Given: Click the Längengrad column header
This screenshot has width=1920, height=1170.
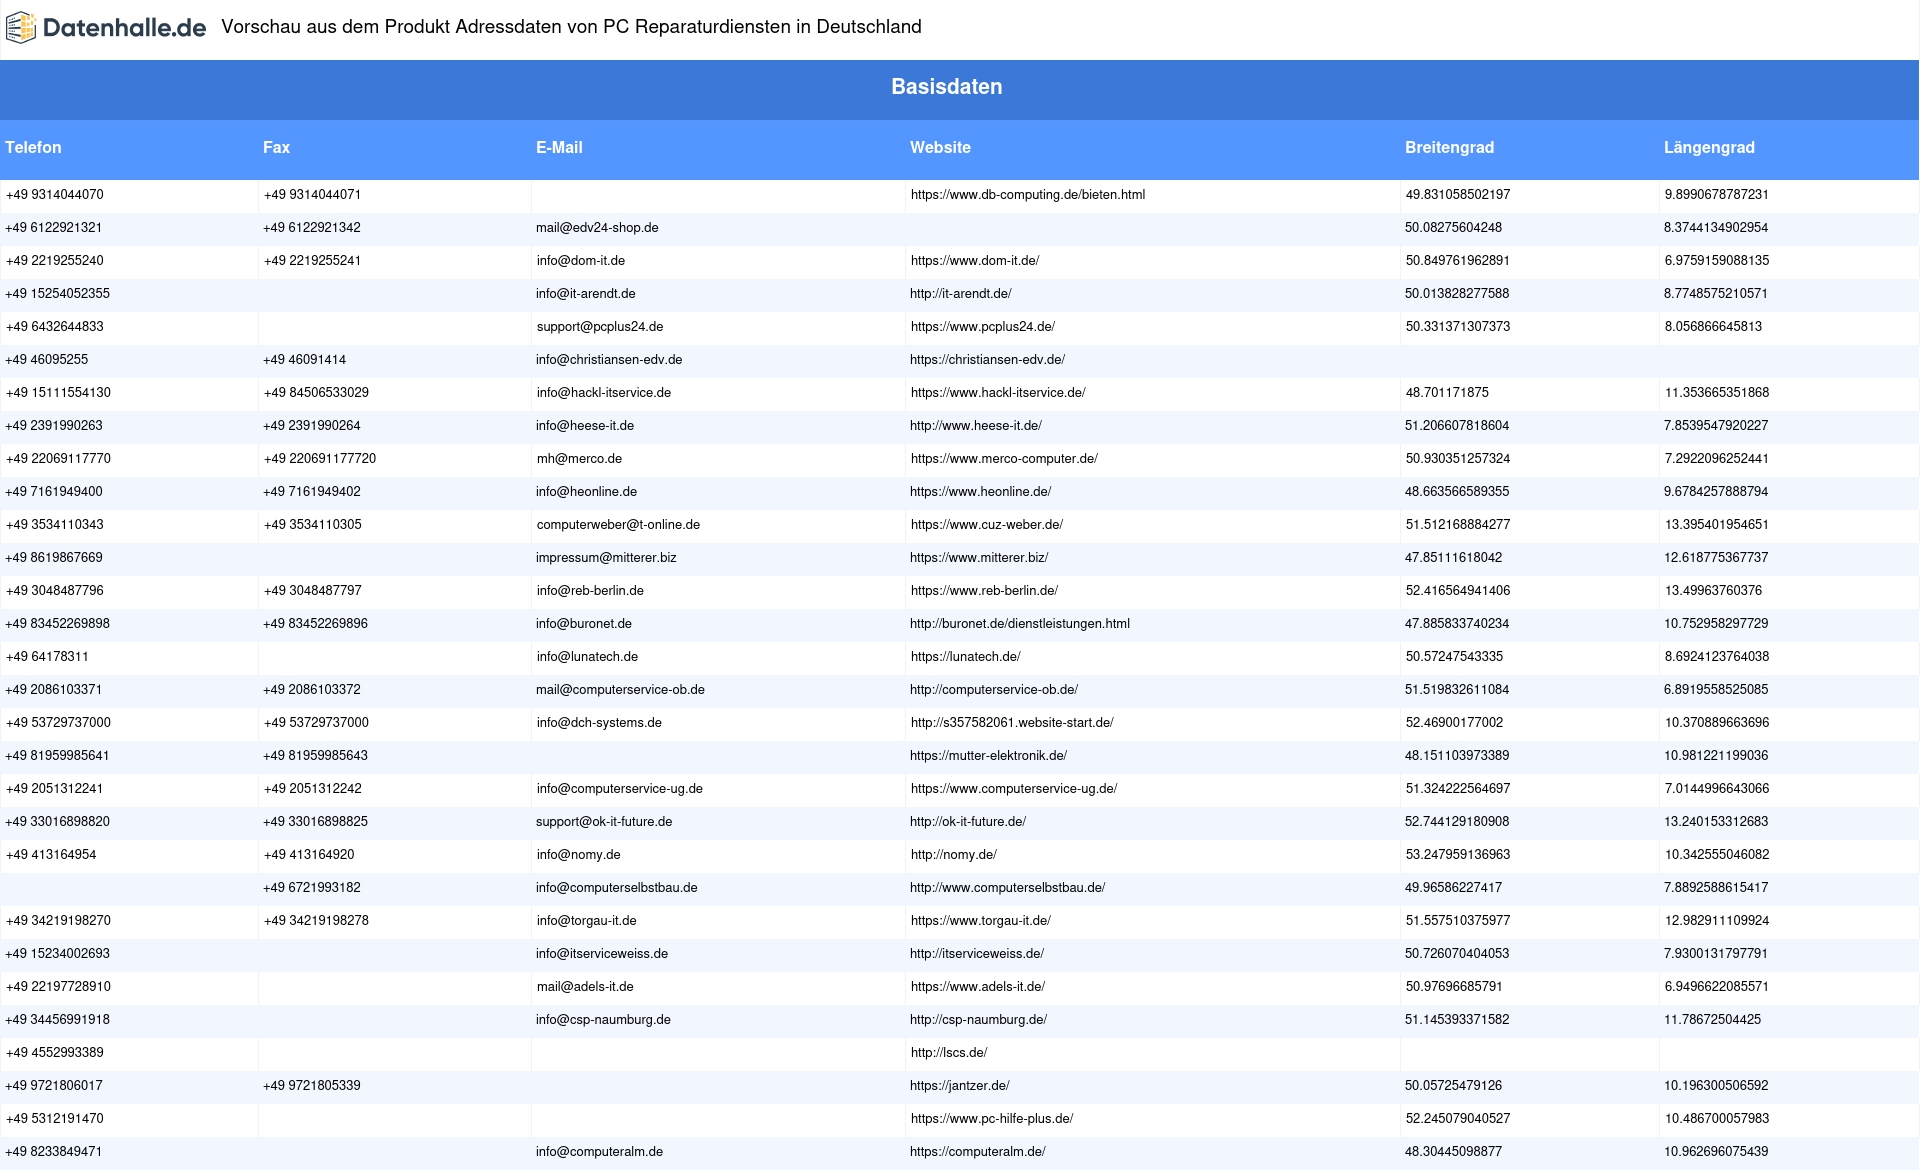Looking at the screenshot, I should point(1709,147).
